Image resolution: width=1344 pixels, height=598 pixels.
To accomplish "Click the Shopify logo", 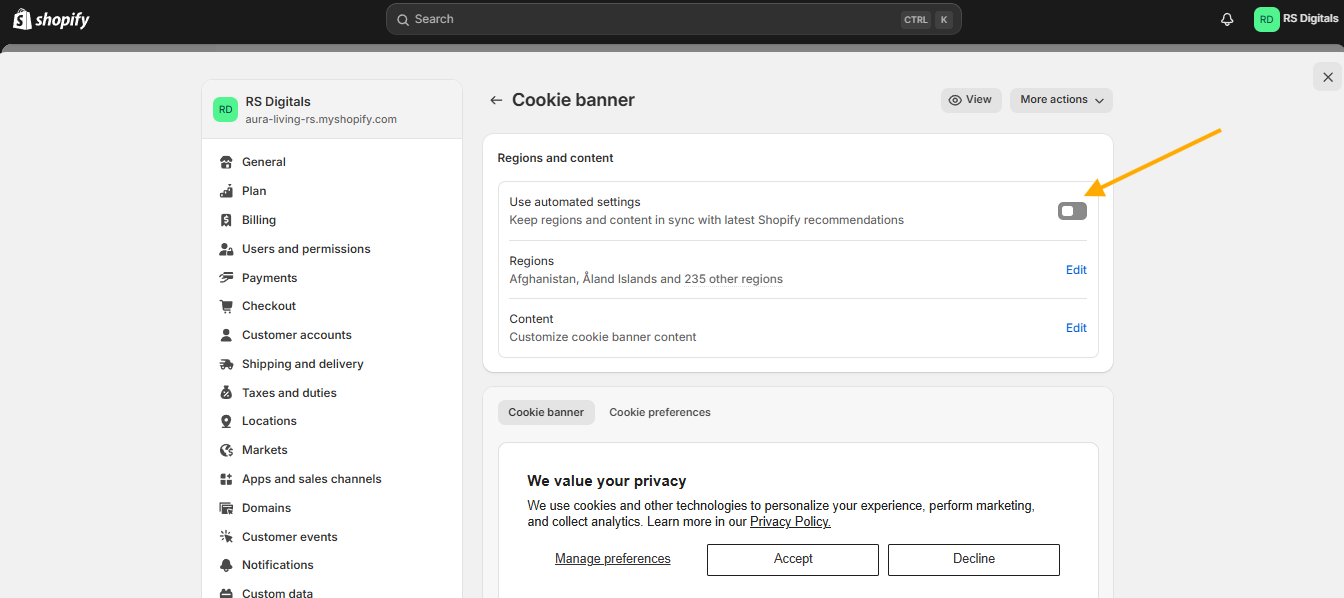I will pyautogui.click(x=51, y=19).
